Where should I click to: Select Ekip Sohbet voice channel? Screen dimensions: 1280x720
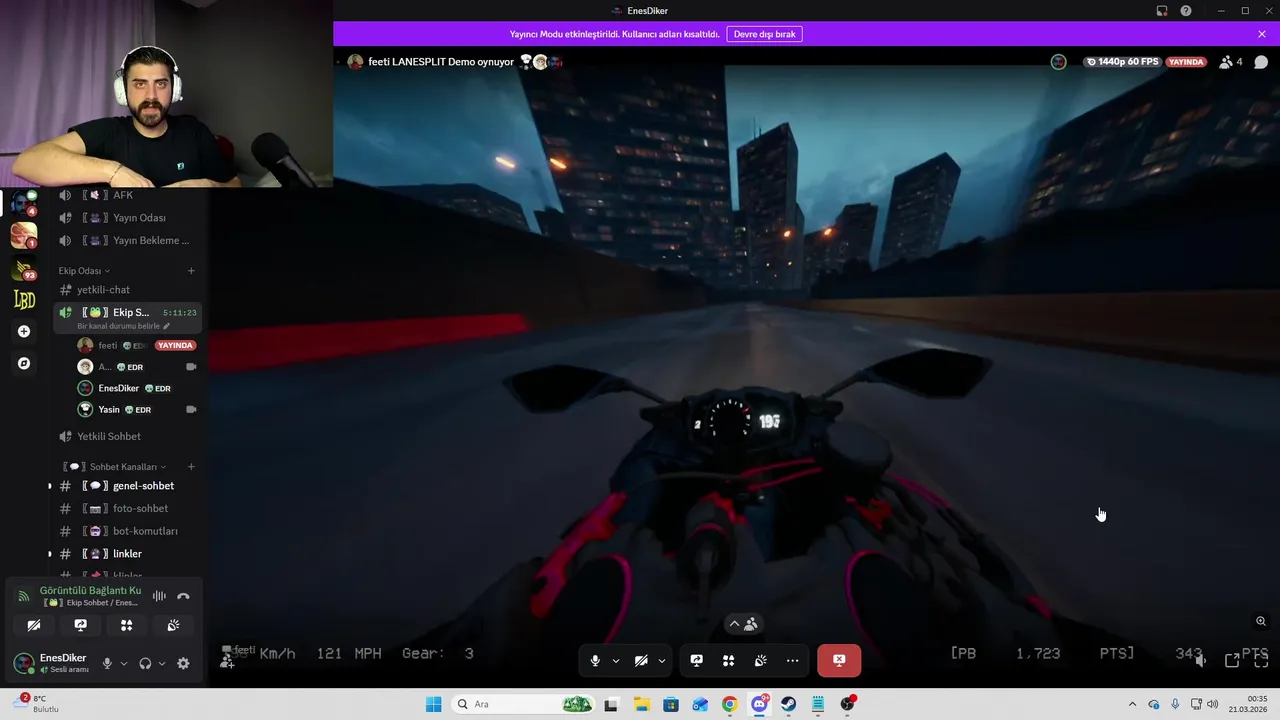pyautogui.click(x=128, y=313)
